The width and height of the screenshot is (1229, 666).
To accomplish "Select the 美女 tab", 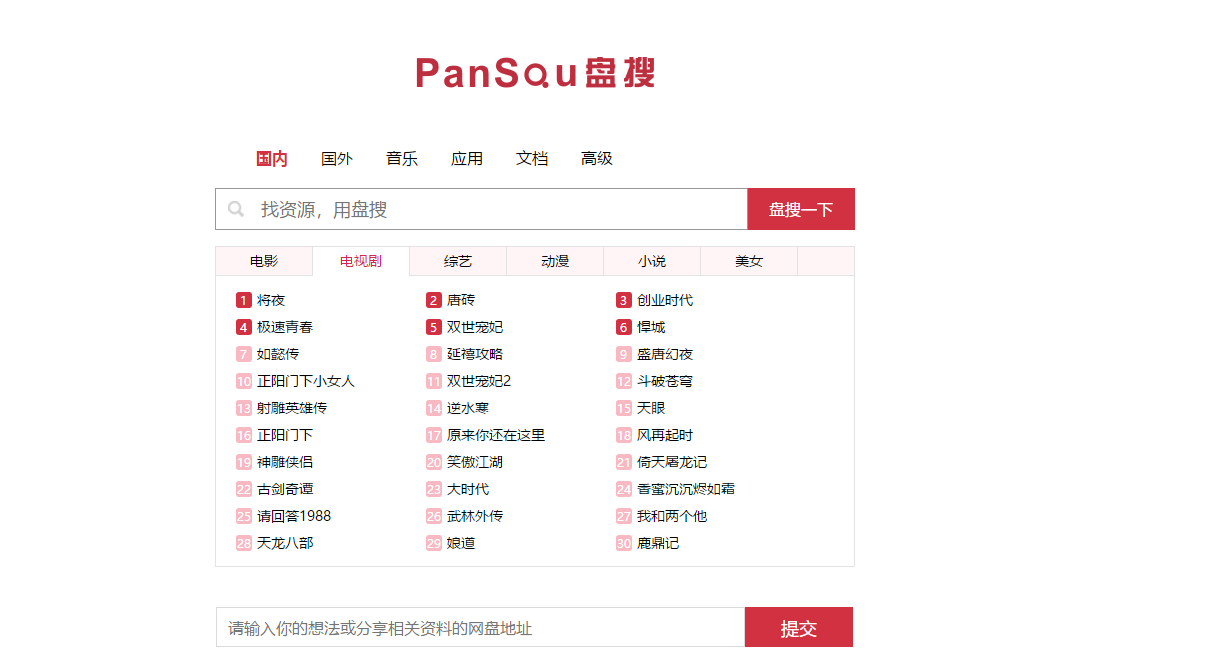I will (749, 261).
